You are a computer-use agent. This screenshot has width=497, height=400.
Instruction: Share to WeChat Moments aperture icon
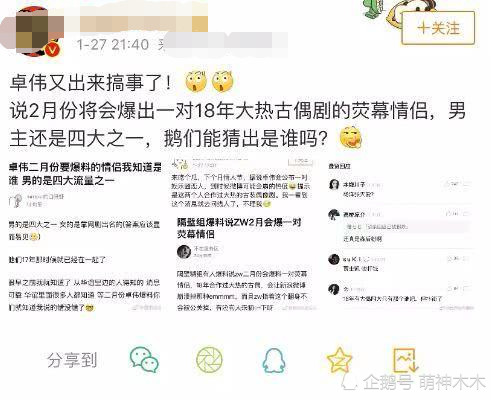tap(209, 360)
